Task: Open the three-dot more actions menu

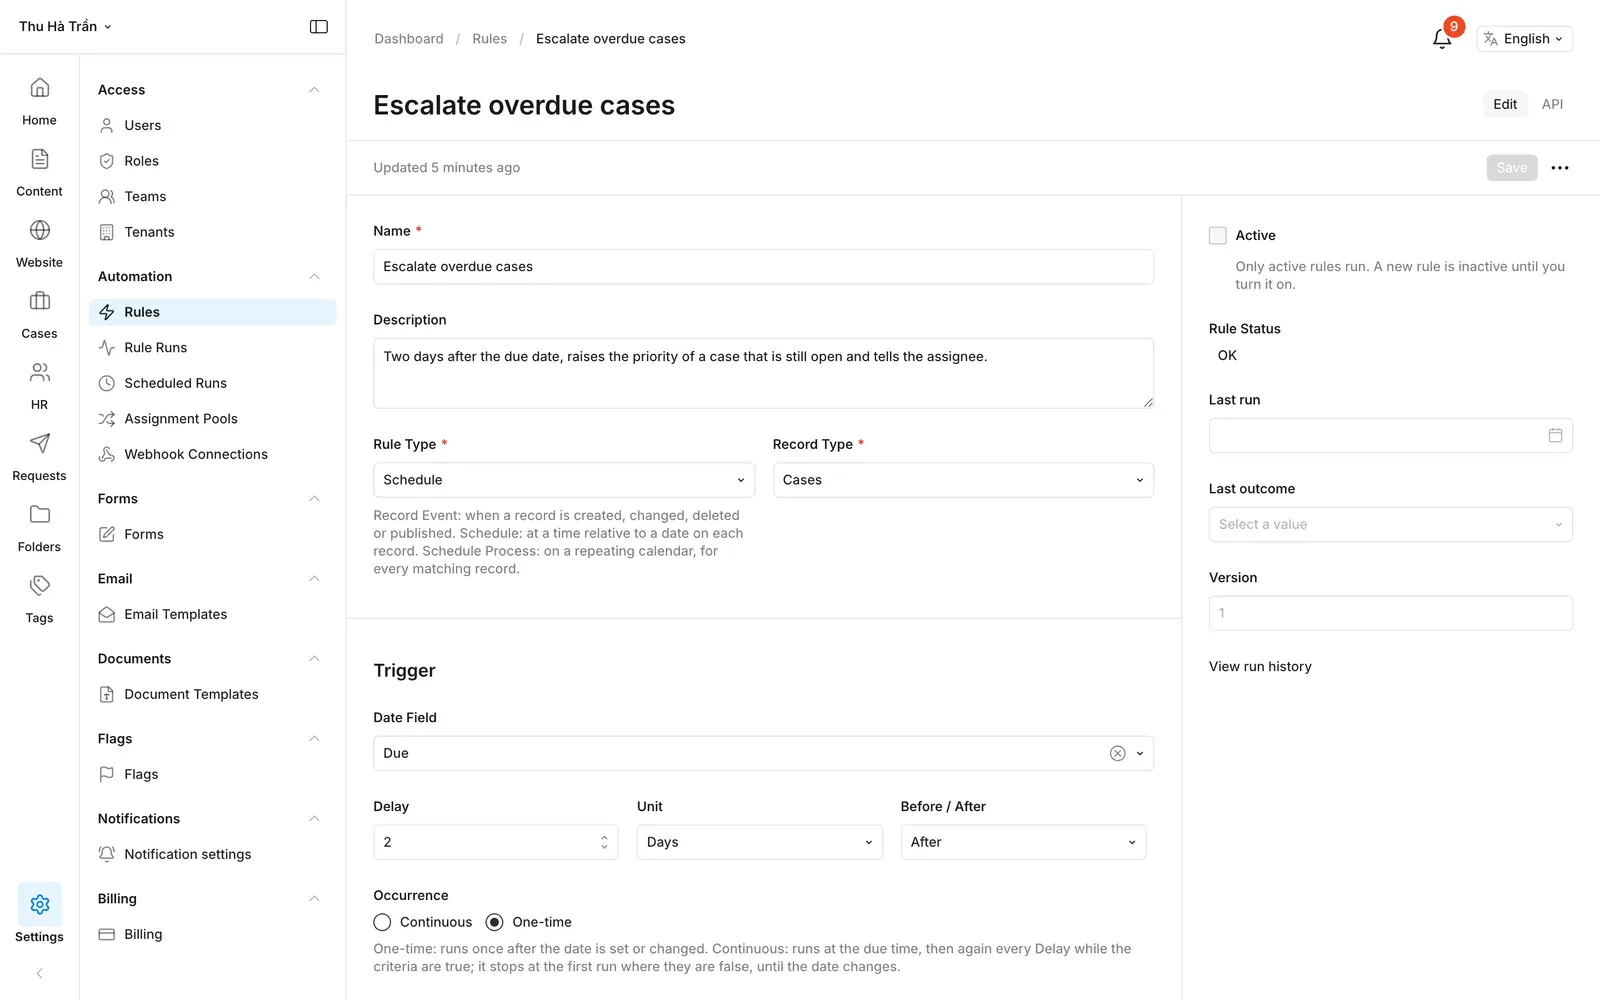Action: (1560, 168)
